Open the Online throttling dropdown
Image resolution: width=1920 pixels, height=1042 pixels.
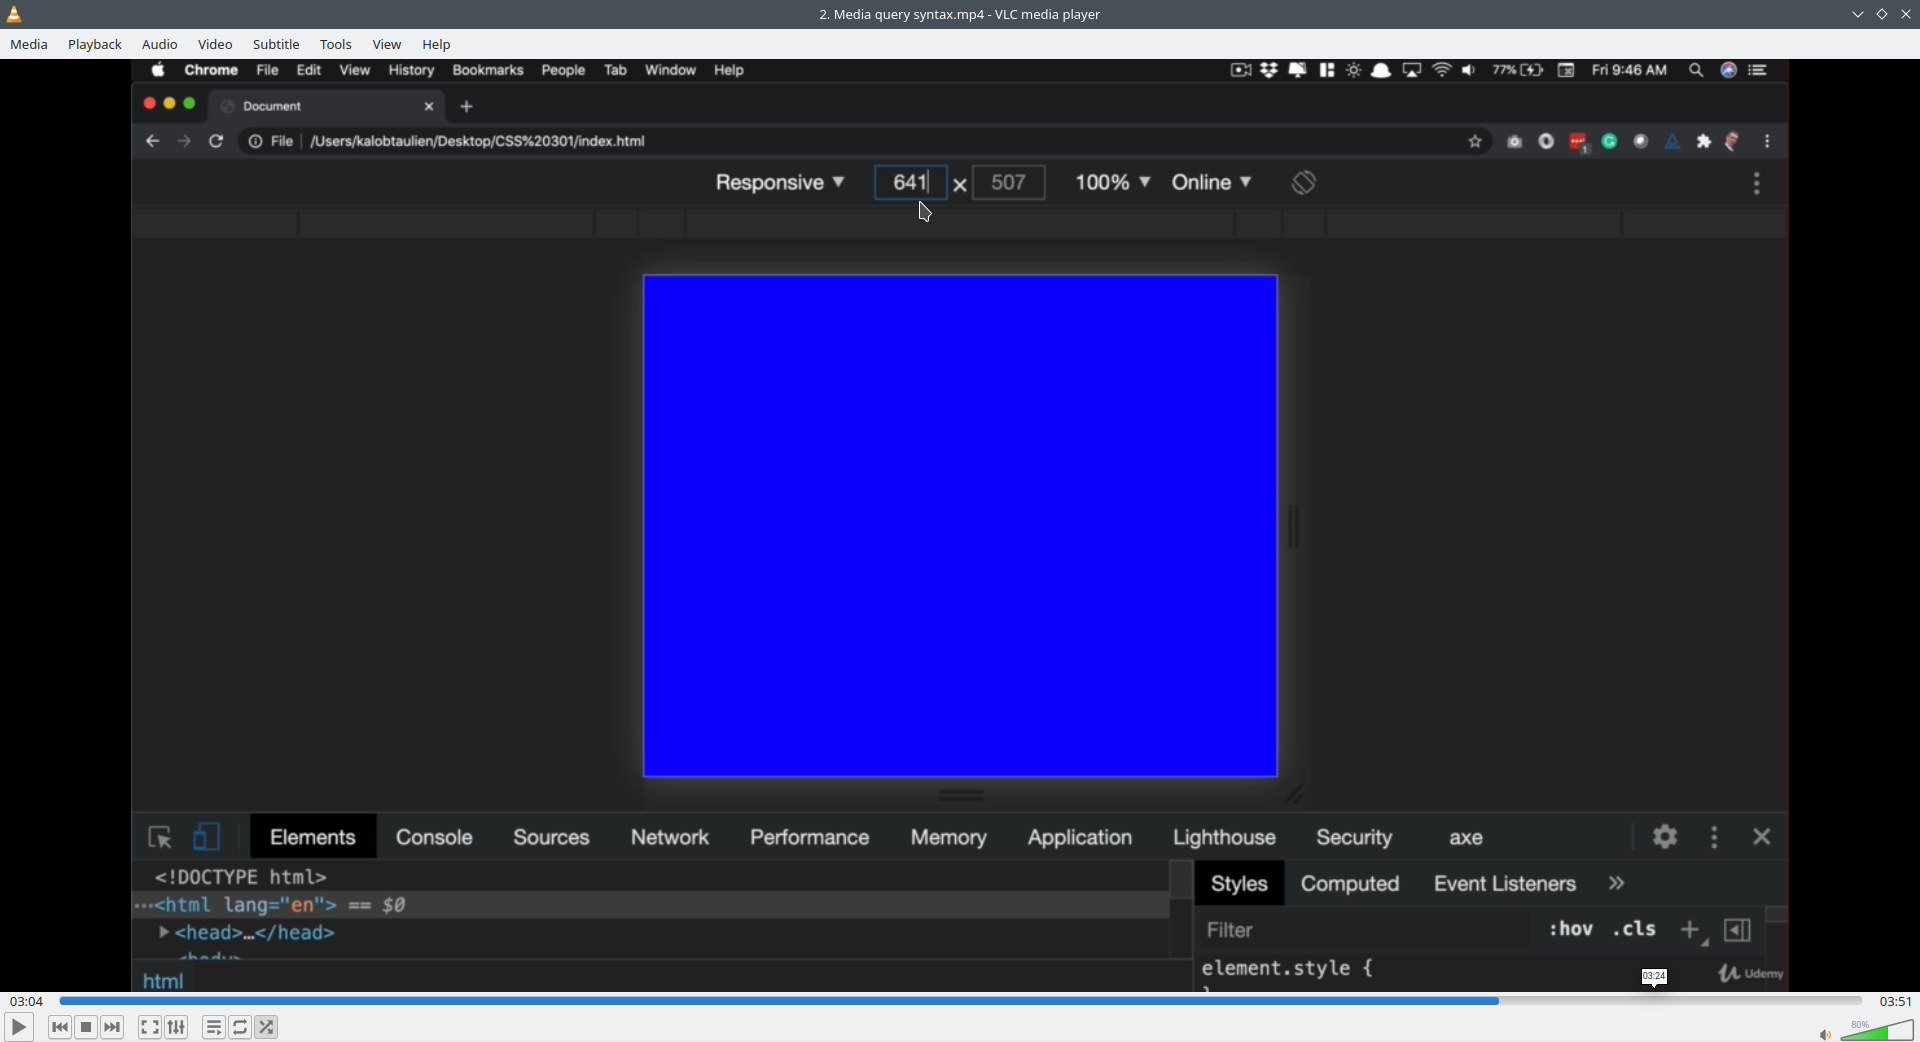tap(1212, 182)
